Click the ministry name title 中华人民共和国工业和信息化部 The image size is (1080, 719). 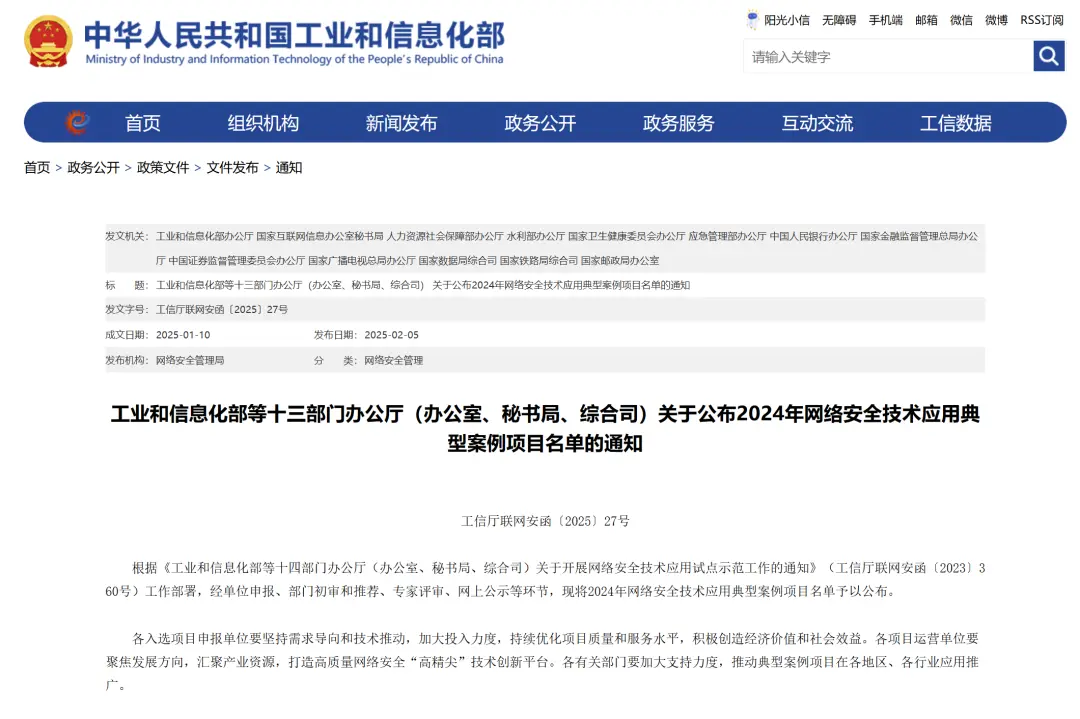pos(295,34)
